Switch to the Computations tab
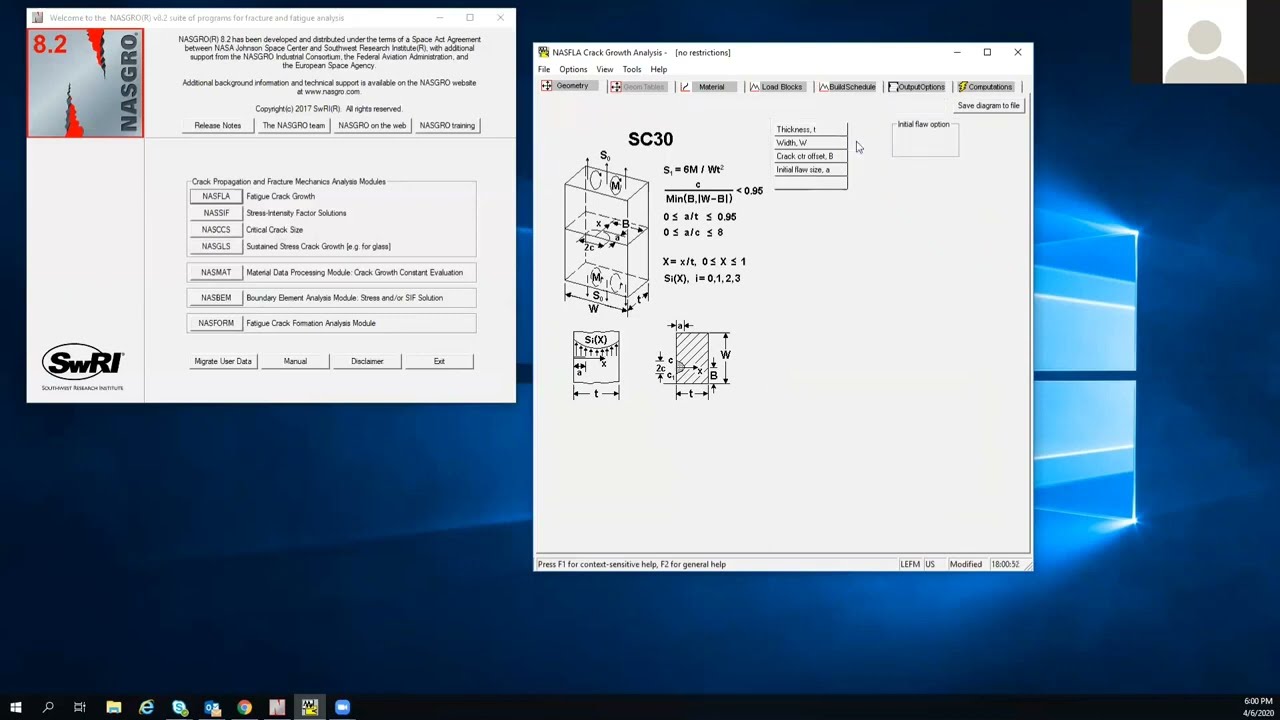Screen dimensions: 1280x720 click(x=985, y=87)
